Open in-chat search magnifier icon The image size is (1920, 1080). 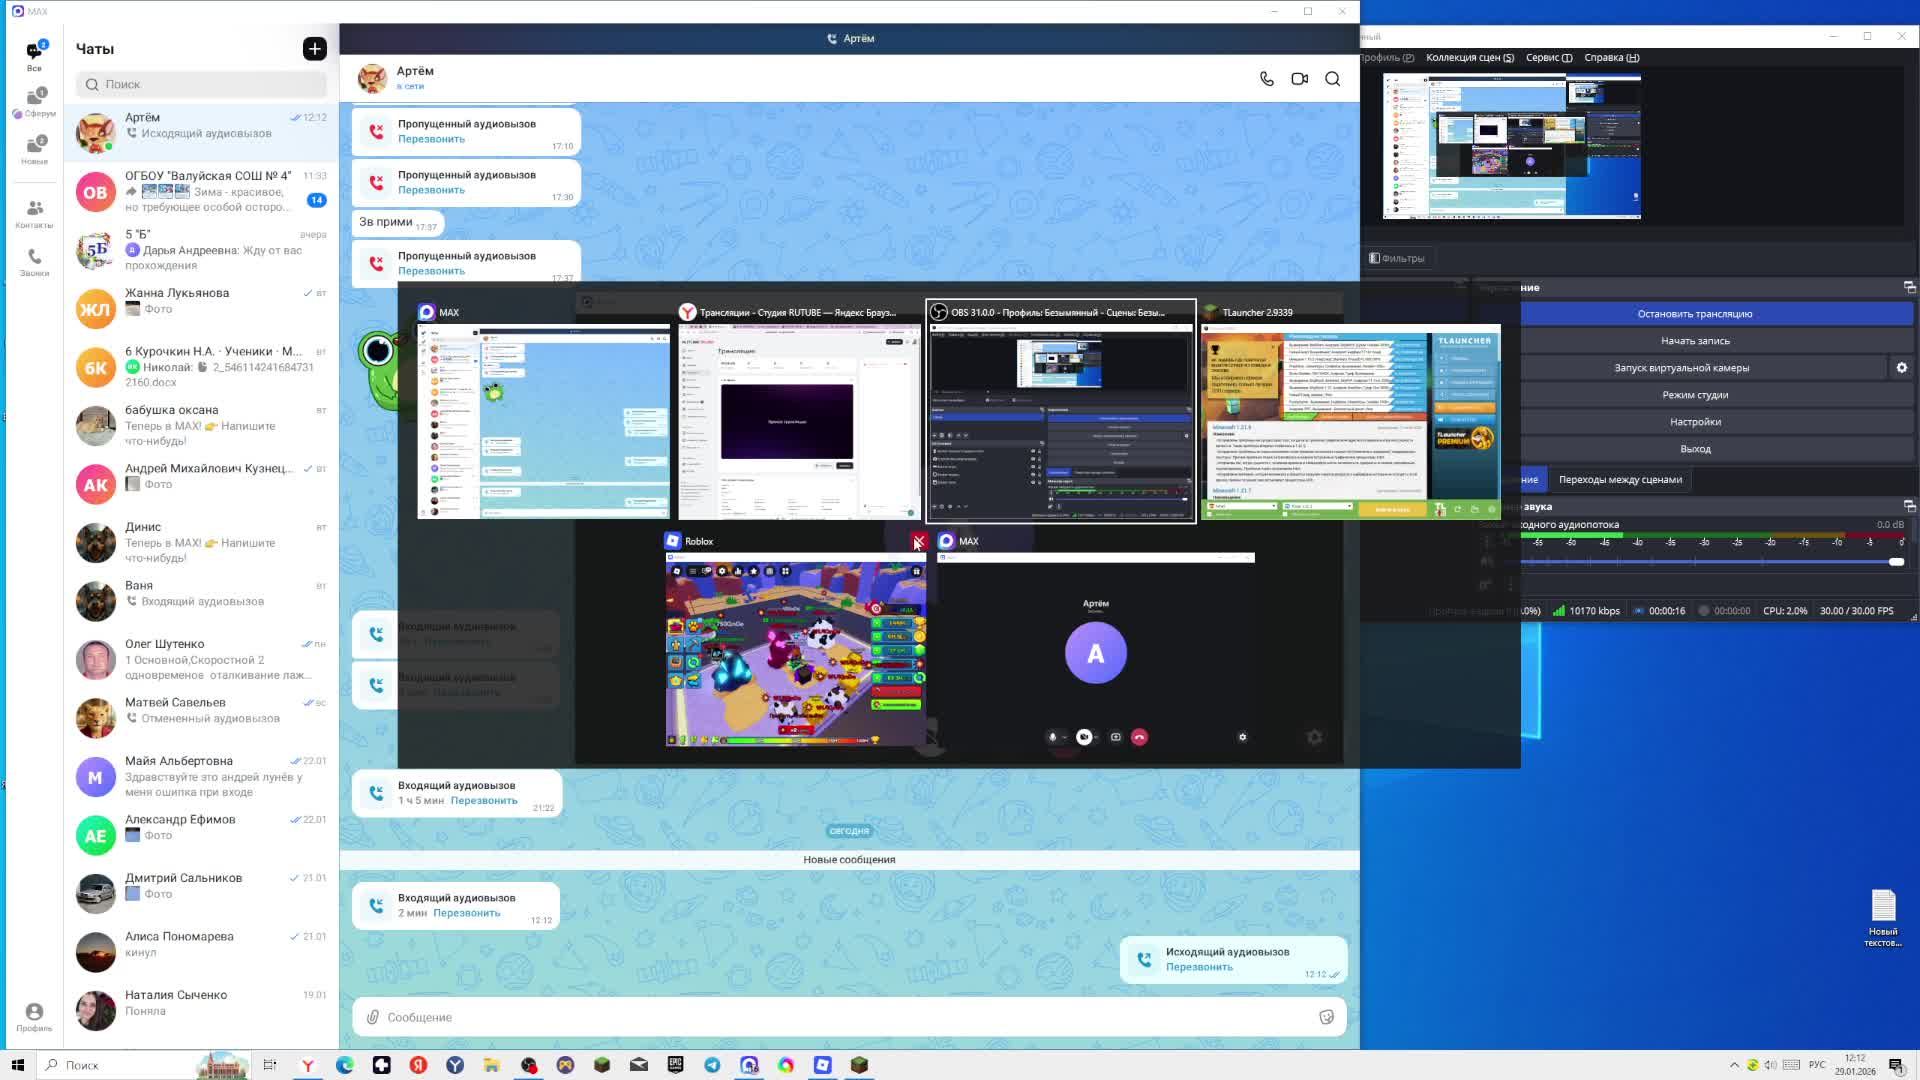(1332, 79)
